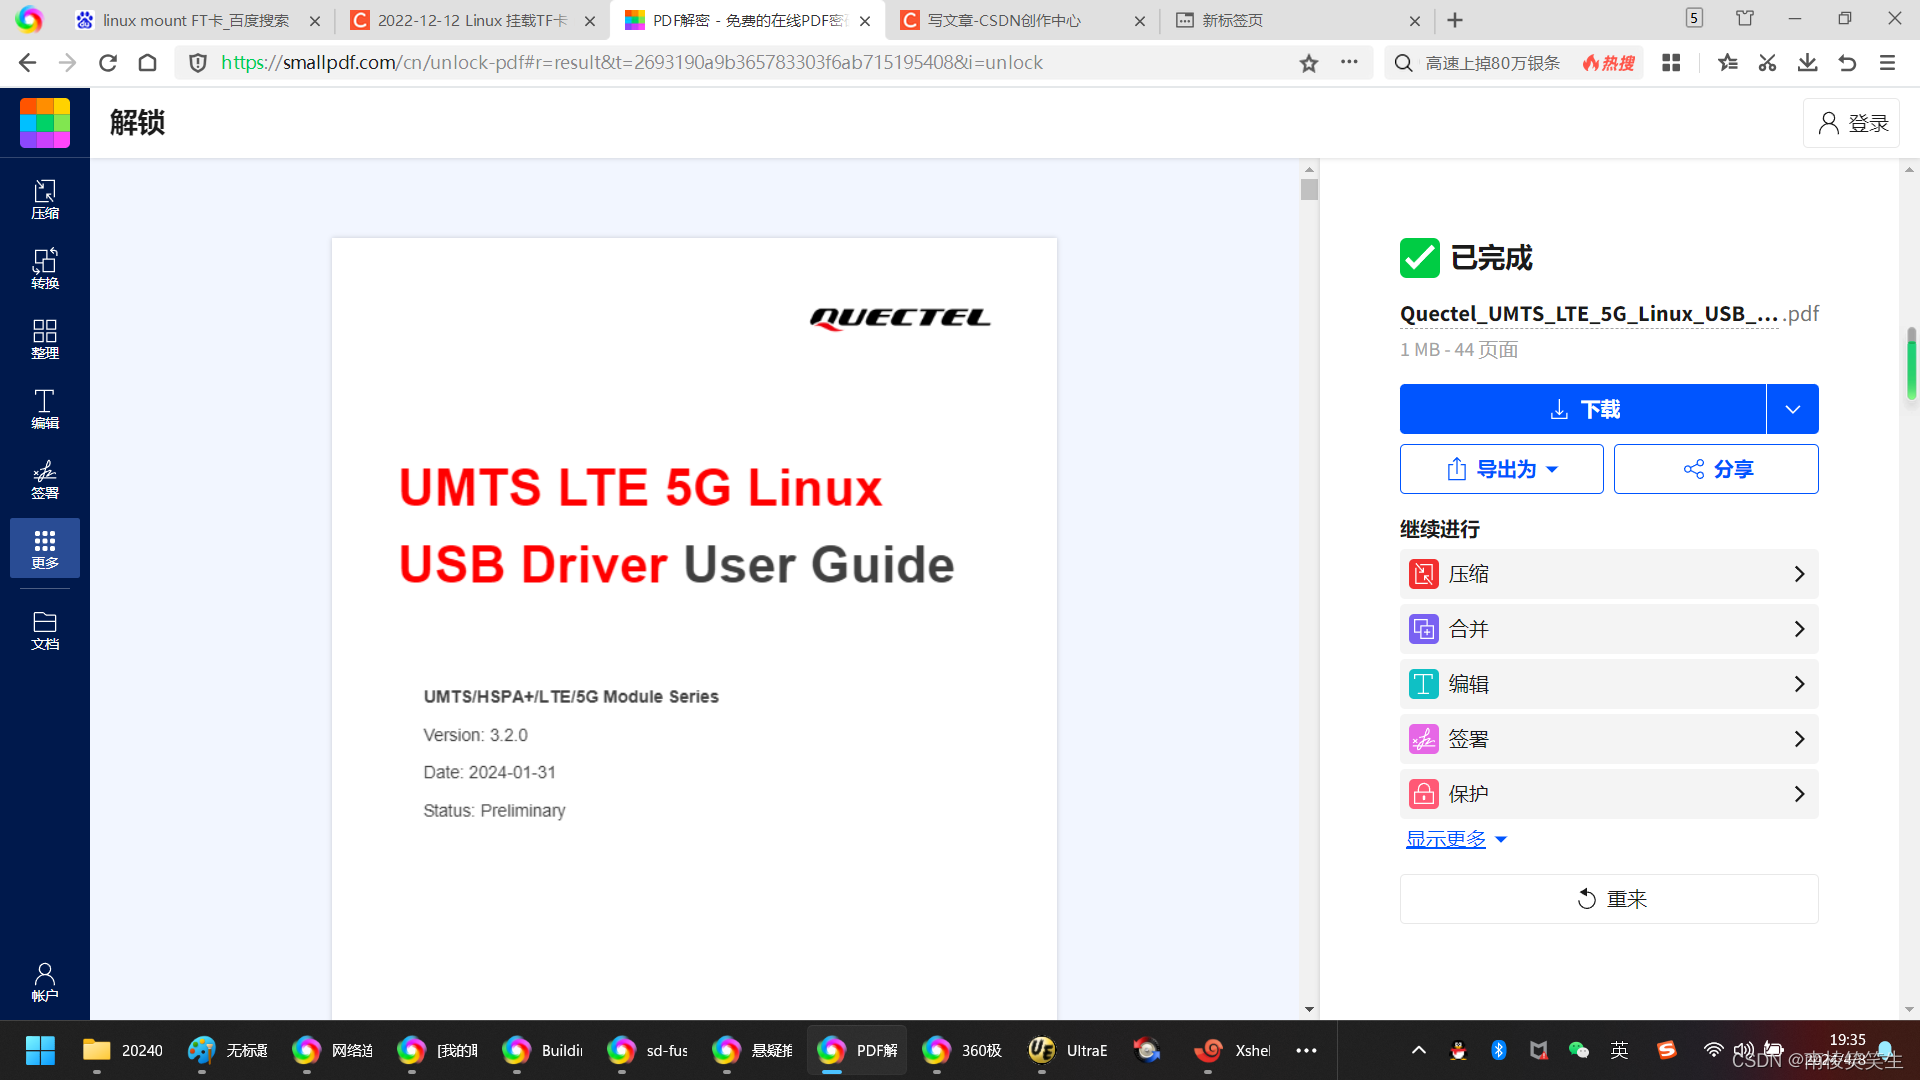Bookmark this page with the star icon

tap(1309, 63)
